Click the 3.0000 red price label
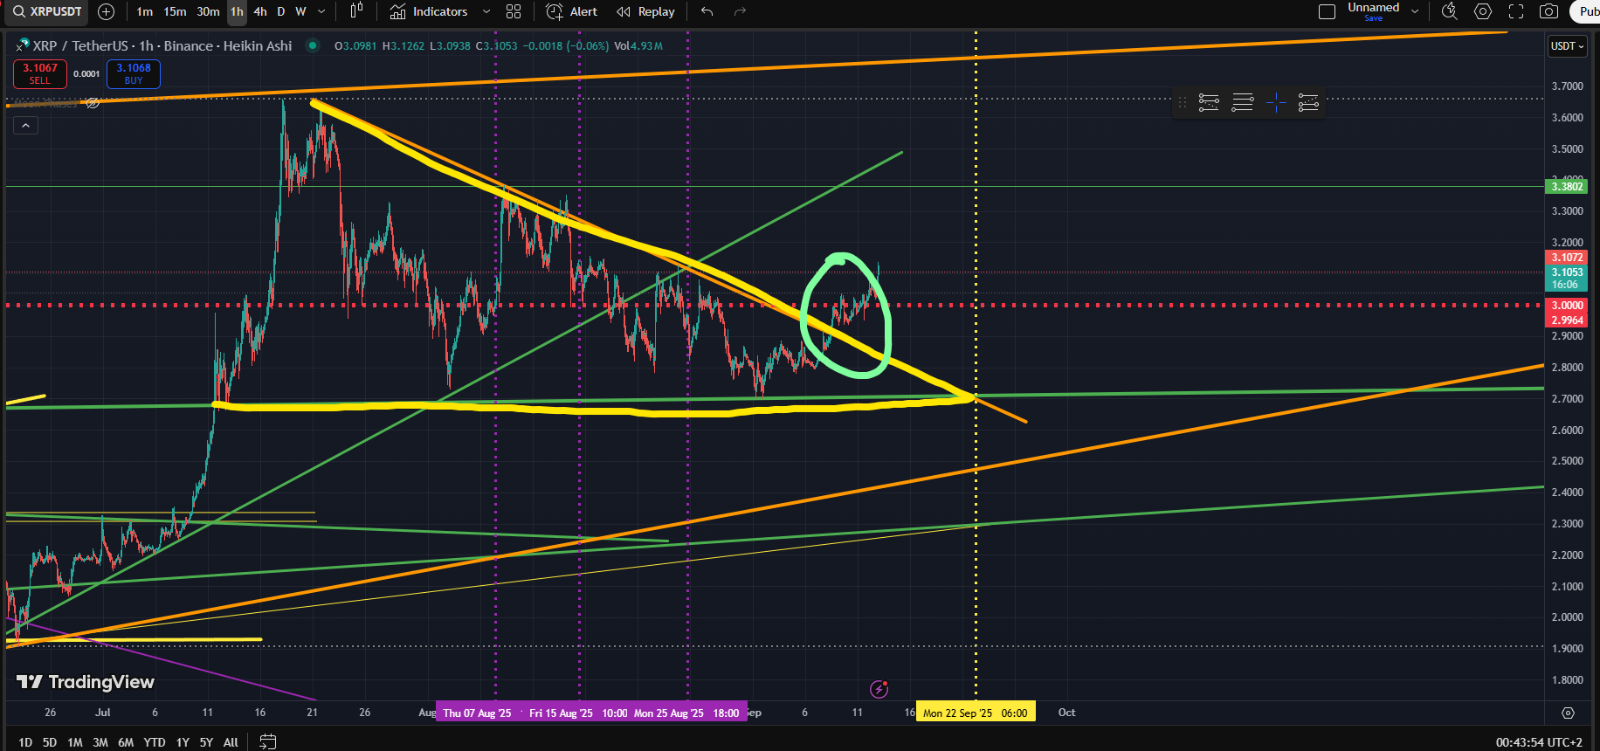 [x=1567, y=306]
